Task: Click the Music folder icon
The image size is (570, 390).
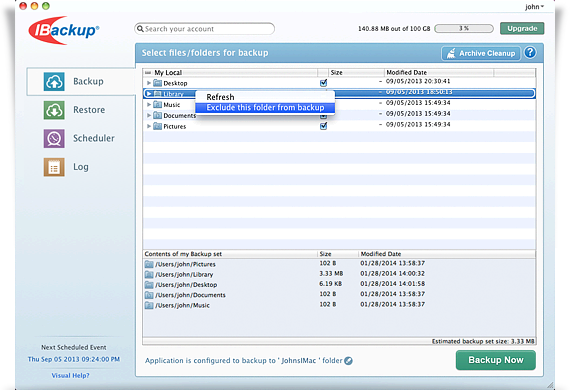Action: point(157,105)
